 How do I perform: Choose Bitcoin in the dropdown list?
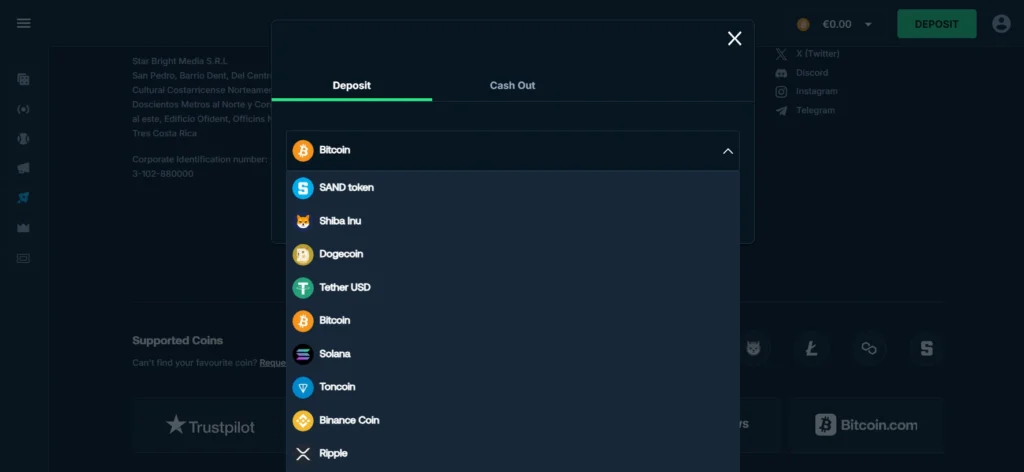click(x=513, y=321)
